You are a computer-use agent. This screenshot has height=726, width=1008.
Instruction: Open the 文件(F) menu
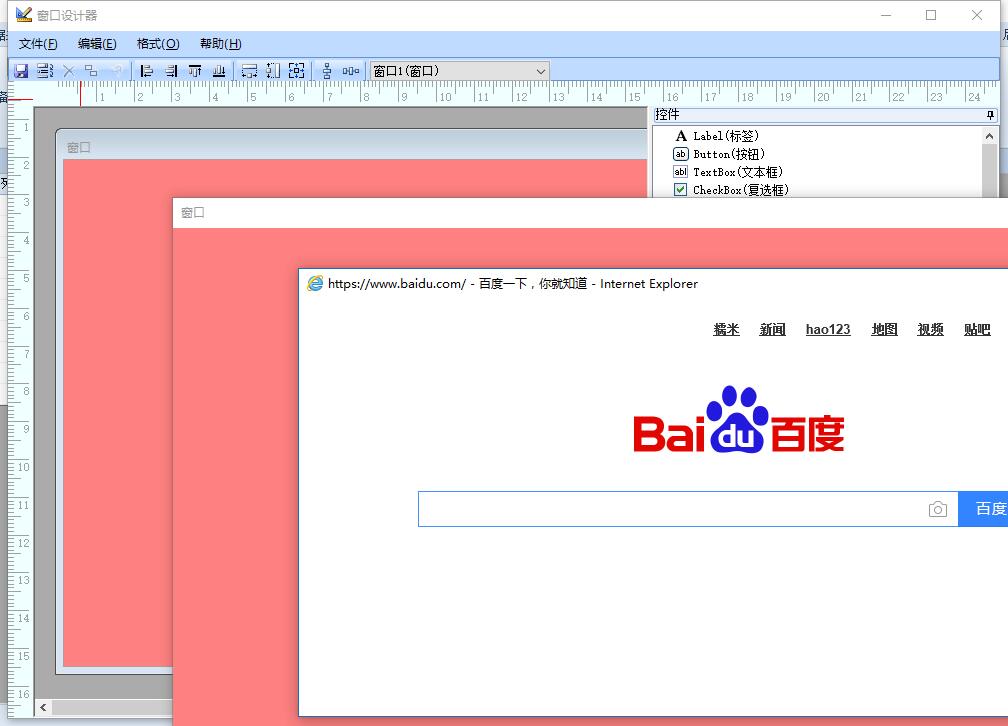(38, 44)
